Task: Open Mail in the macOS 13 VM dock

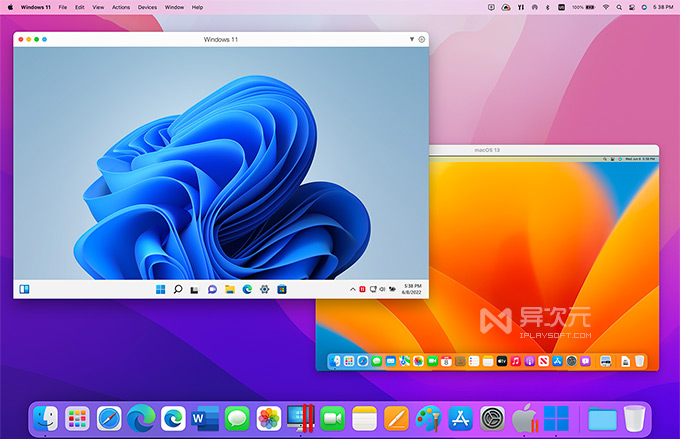Action: tap(390, 361)
